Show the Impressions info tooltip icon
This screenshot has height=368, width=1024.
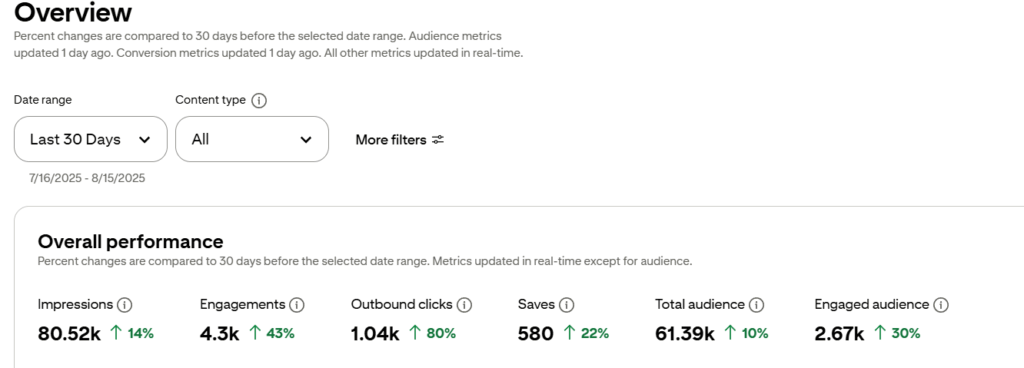point(125,305)
